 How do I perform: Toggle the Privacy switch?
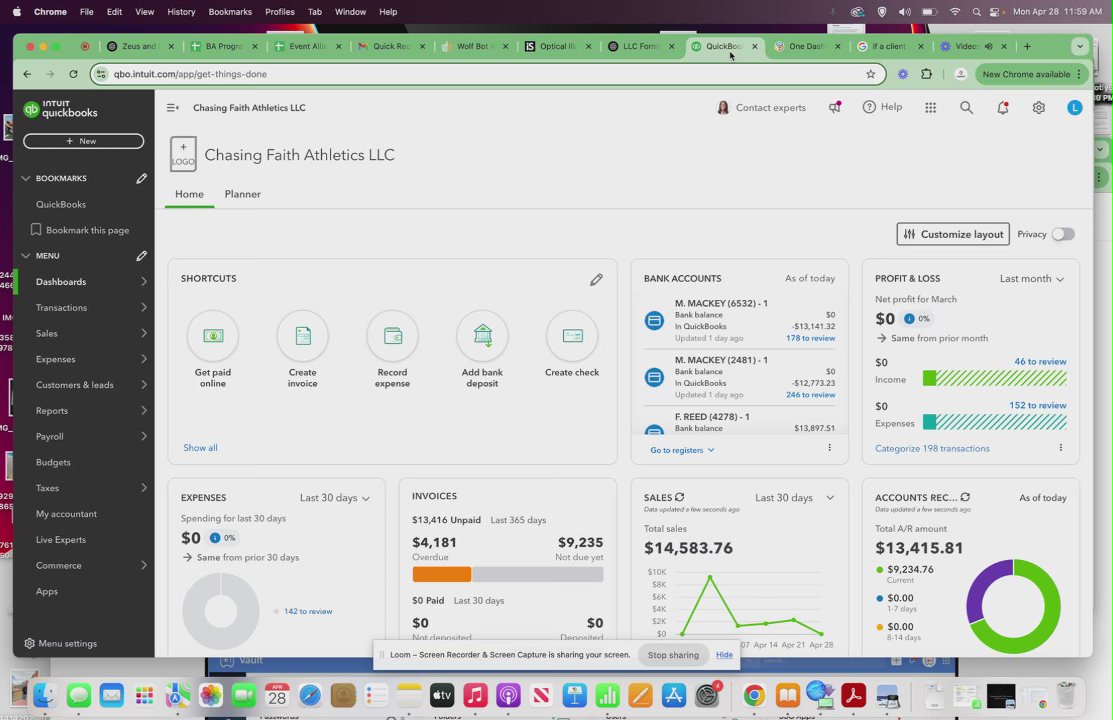1063,234
